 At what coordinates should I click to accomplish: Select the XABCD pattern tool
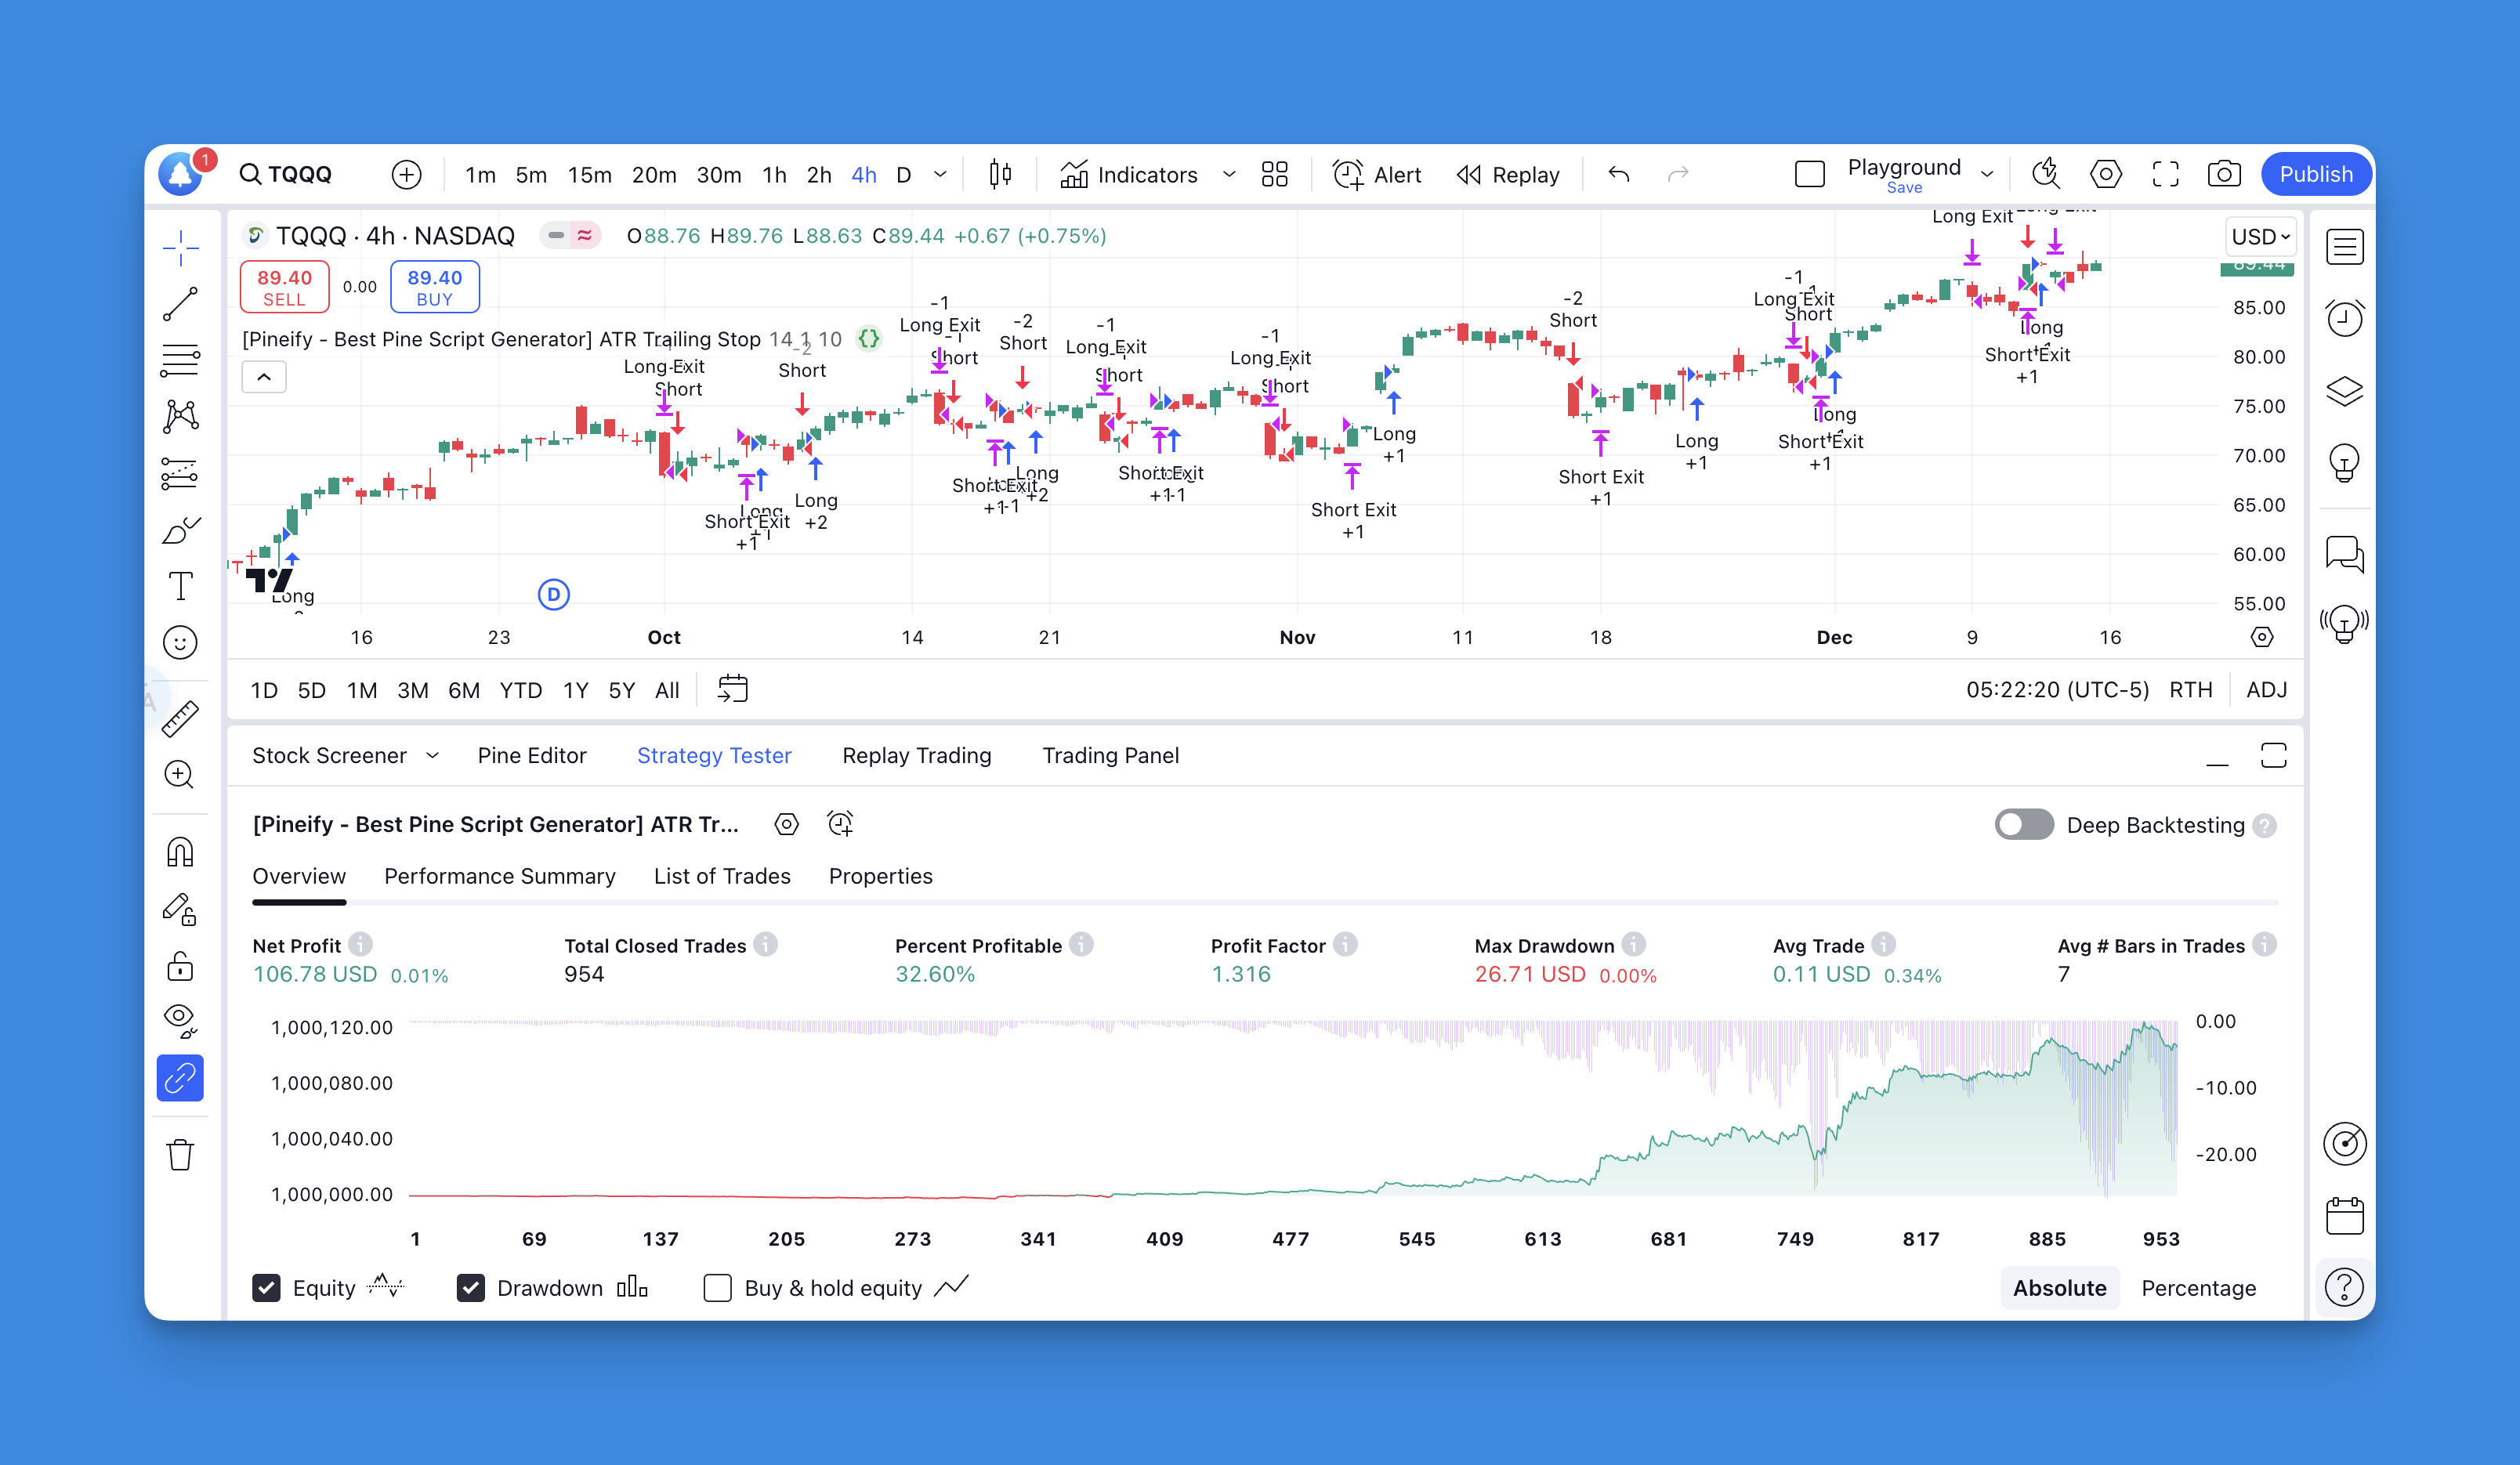tap(180, 416)
